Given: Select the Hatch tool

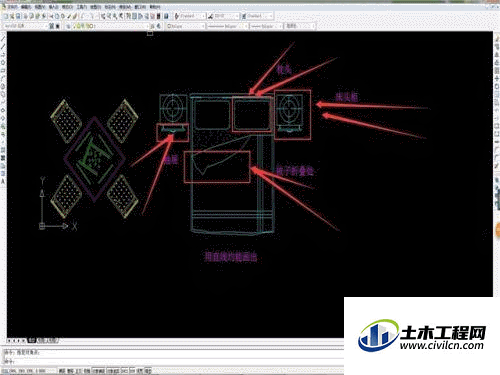Looking at the screenshot, I should coord(3,149).
